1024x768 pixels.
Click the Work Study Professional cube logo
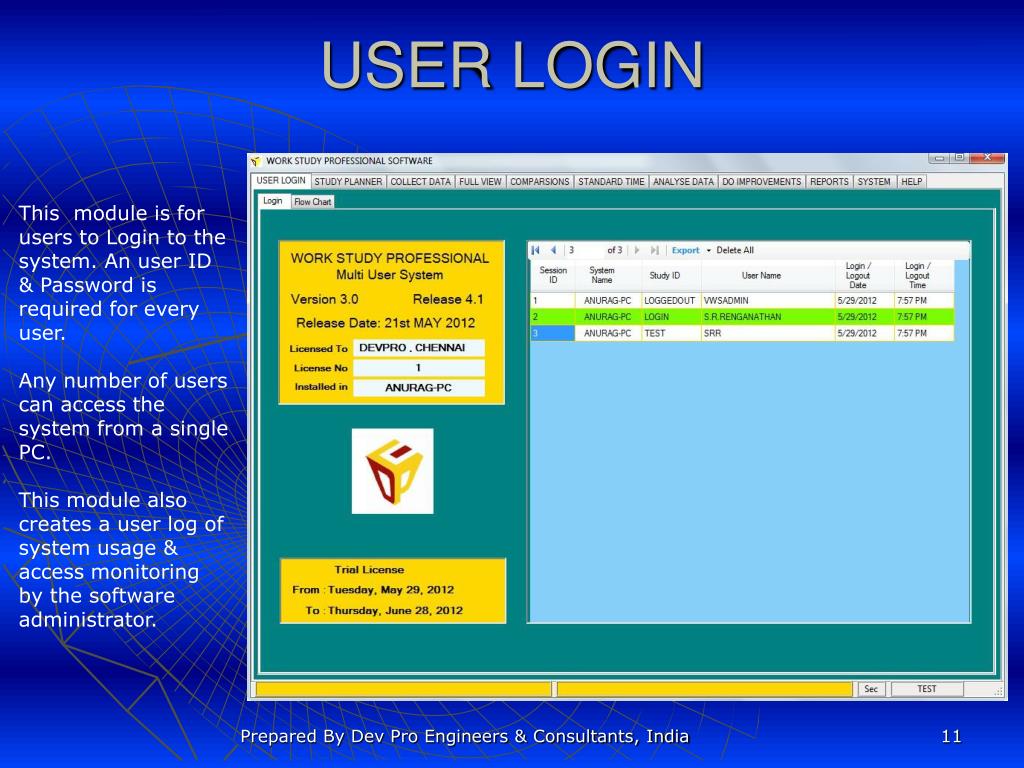tap(392, 470)
